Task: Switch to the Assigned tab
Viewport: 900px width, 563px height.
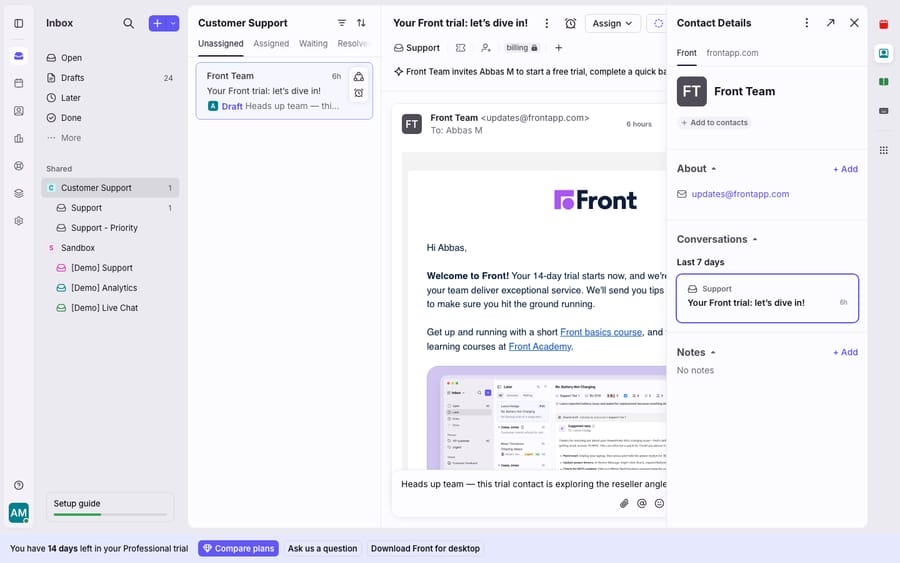Action: coord(271,44)
